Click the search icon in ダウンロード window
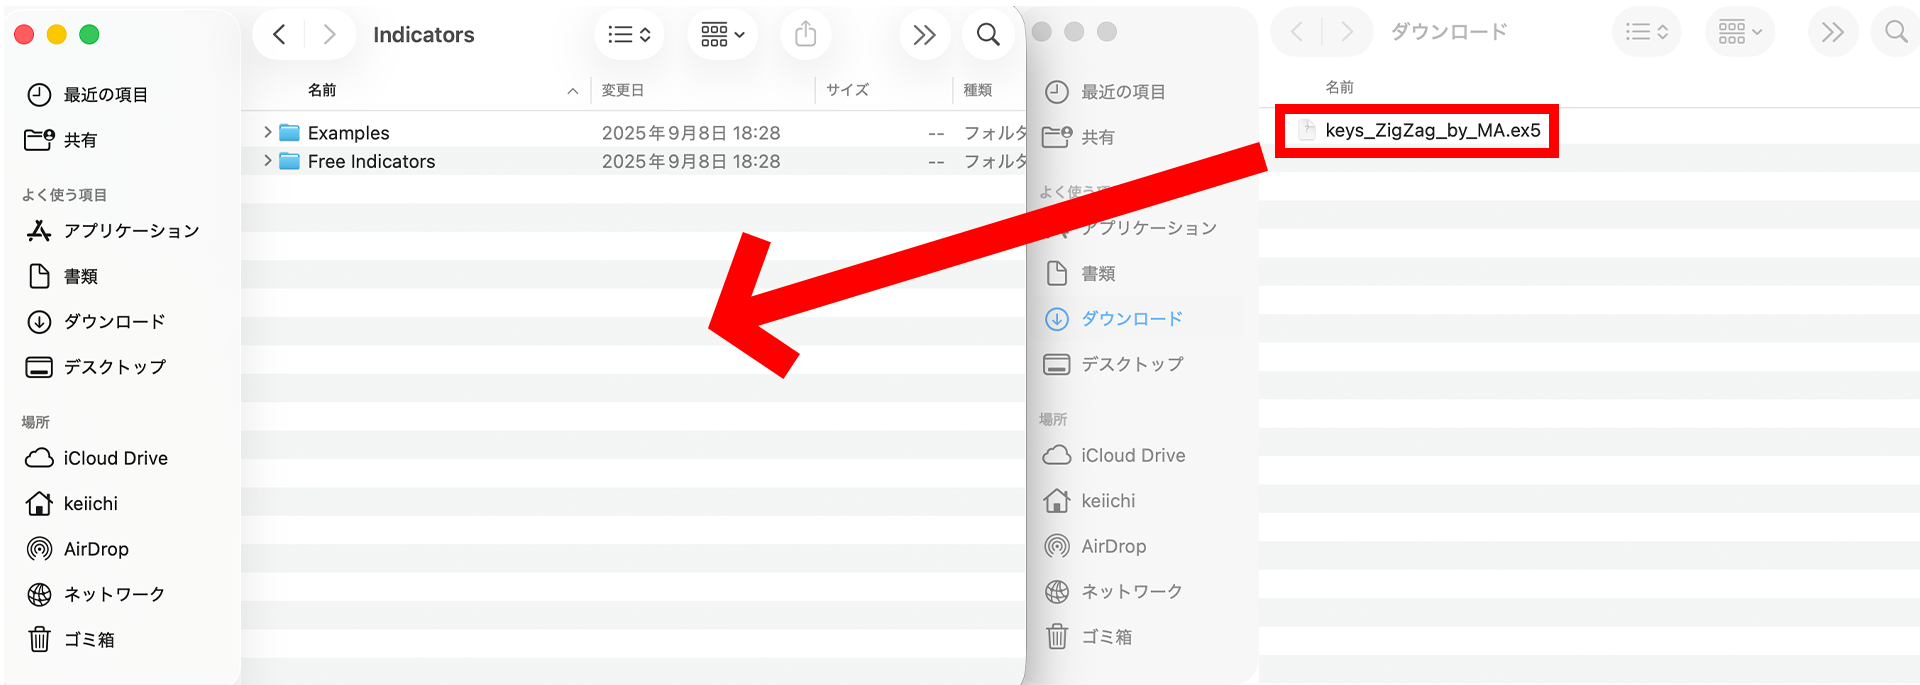This screenshot has width=1920, height=685. 1895,32
